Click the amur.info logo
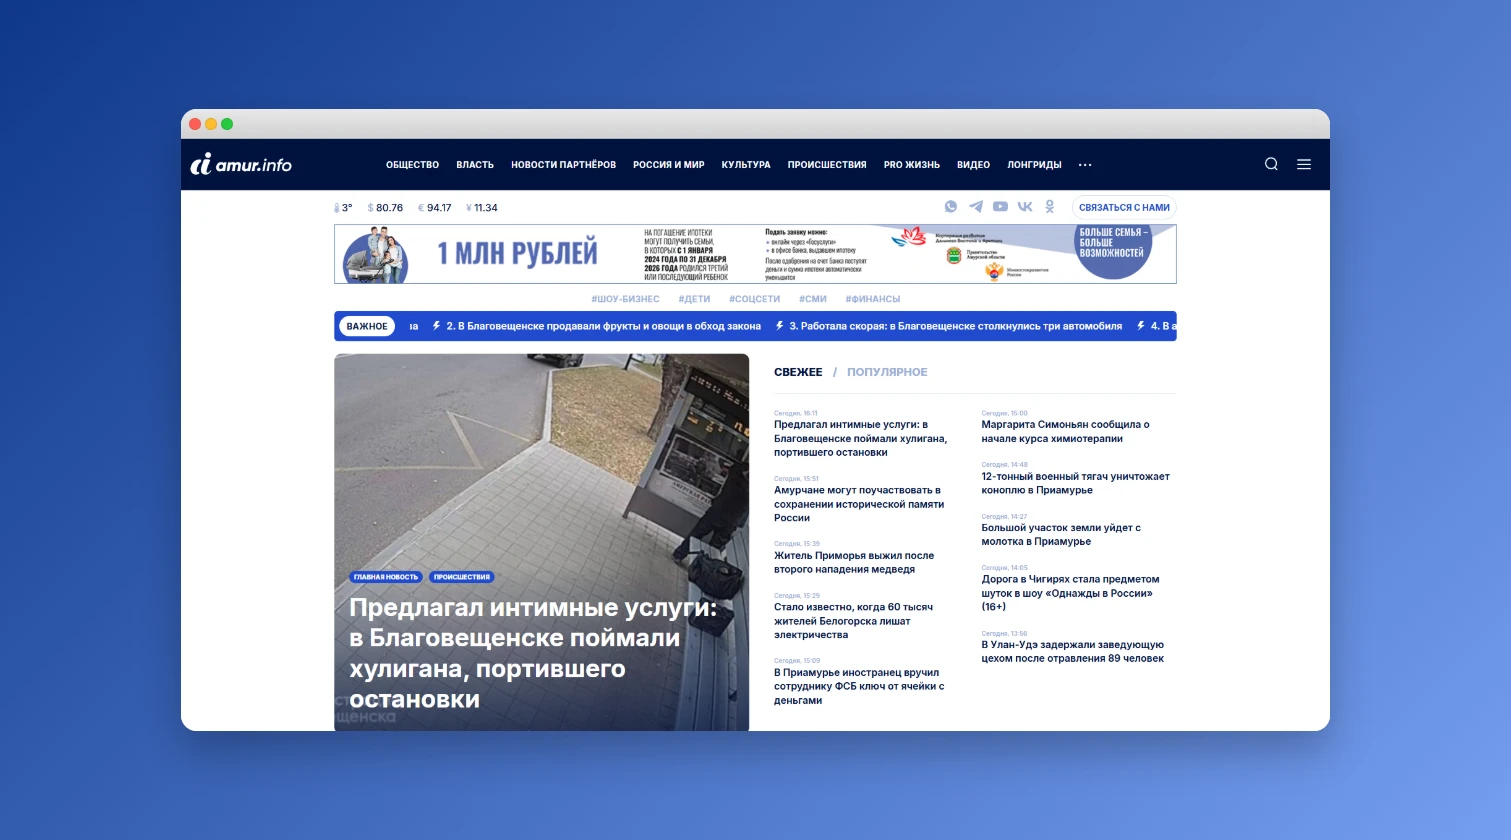Image resolution: width=1511 pixels, height=840 pixels. (x=240, y=164)
